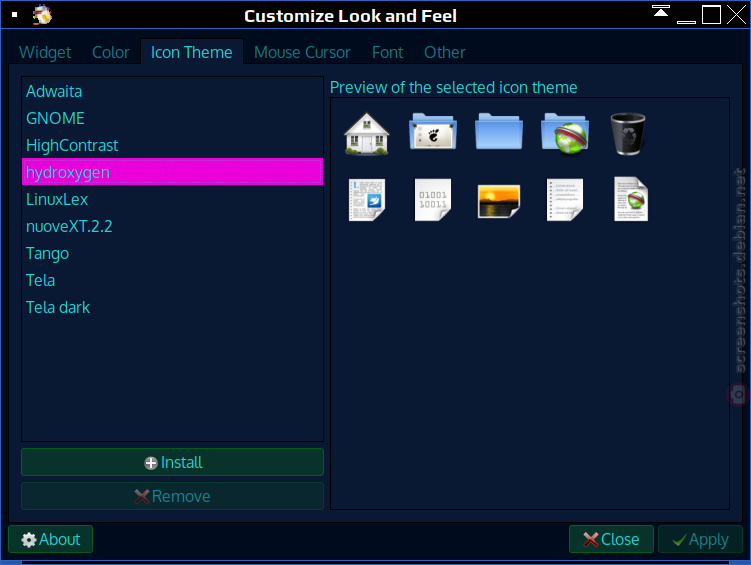This screenshot has width=751, height=565.
Task: Click the Close button
Action: [x=611, y=539]
